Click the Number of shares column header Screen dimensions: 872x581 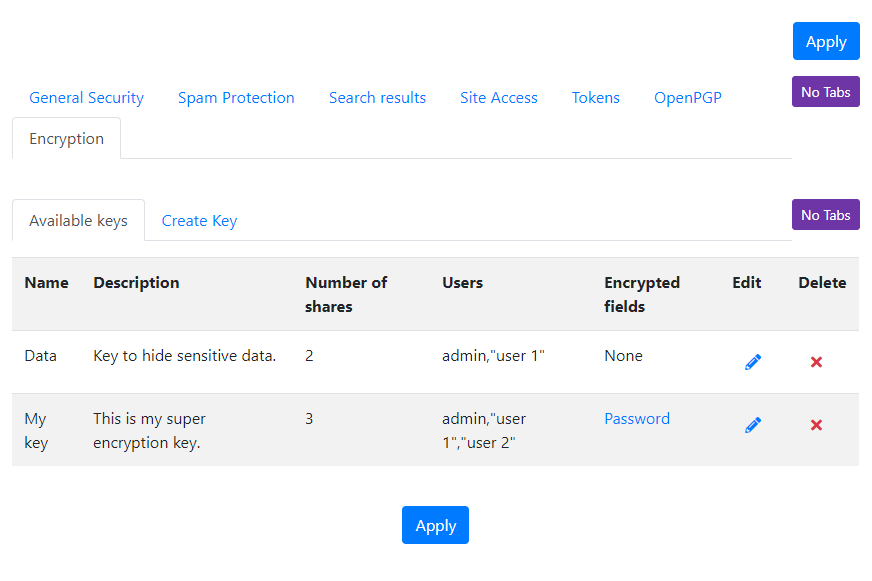346,294
